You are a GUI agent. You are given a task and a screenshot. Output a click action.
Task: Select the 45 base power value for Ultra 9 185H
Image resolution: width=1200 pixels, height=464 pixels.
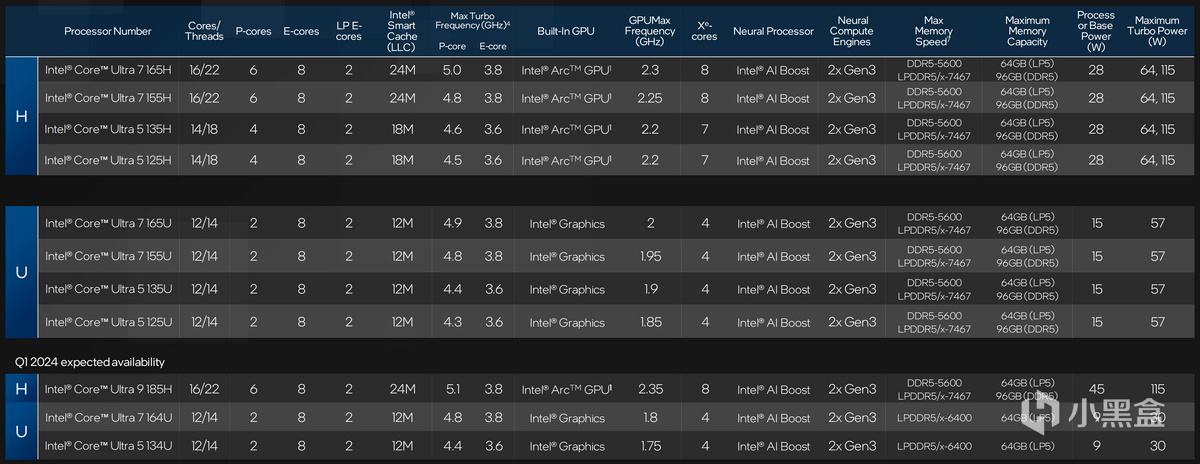tap(1096, 390)
